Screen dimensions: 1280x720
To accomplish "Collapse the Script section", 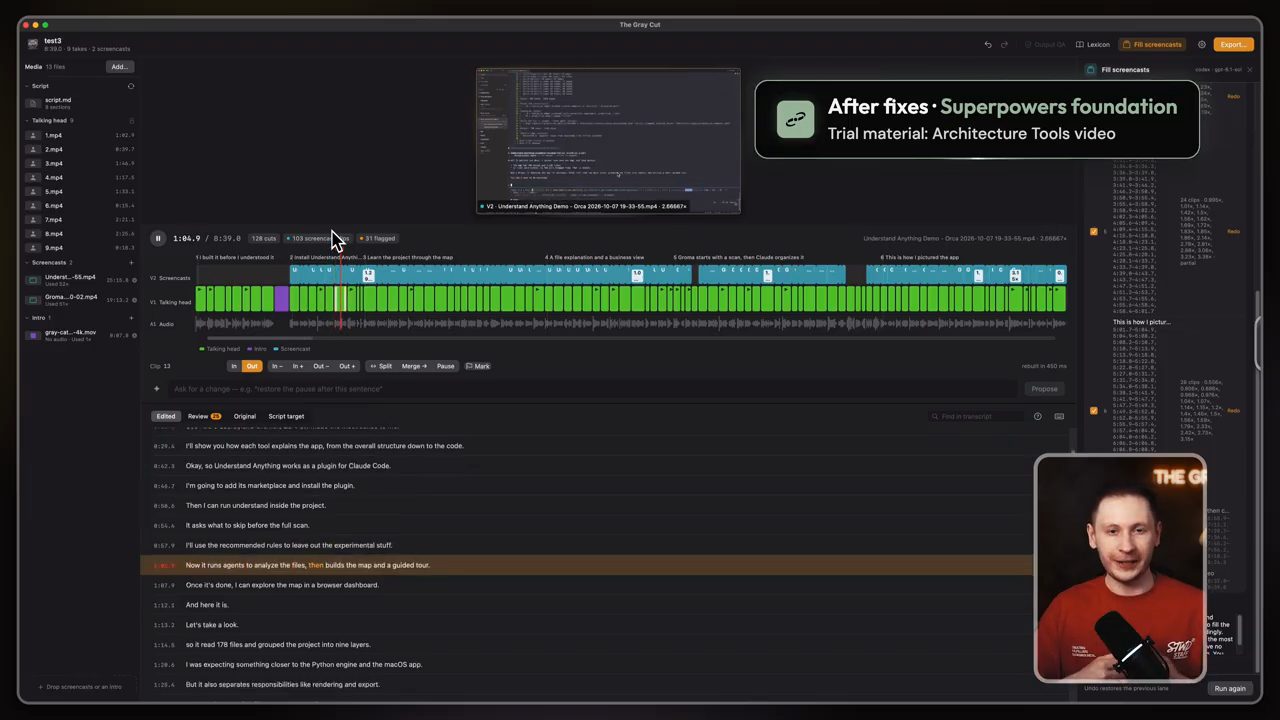I will tap(27, 86).
